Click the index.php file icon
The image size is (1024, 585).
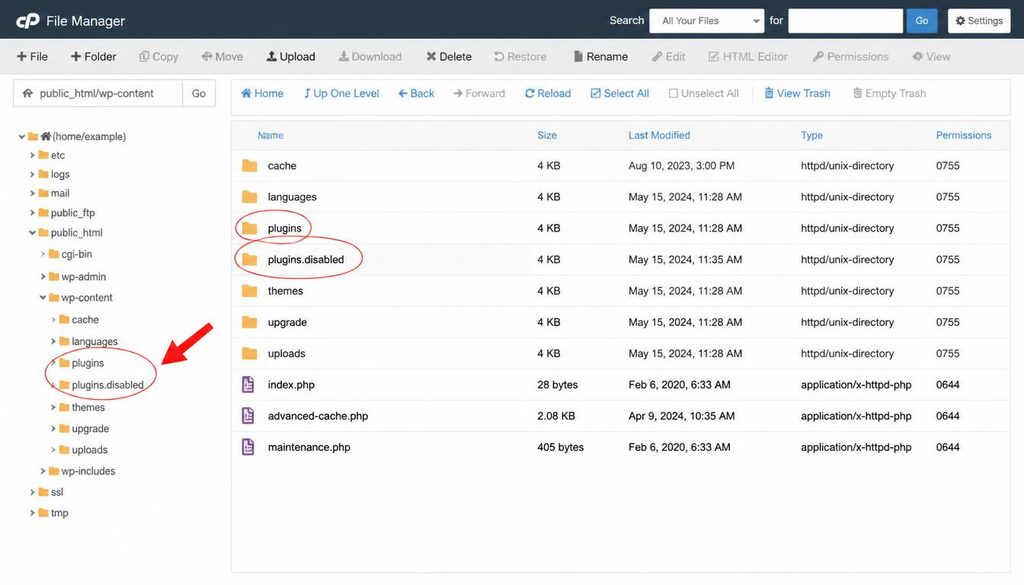point(248,385)
